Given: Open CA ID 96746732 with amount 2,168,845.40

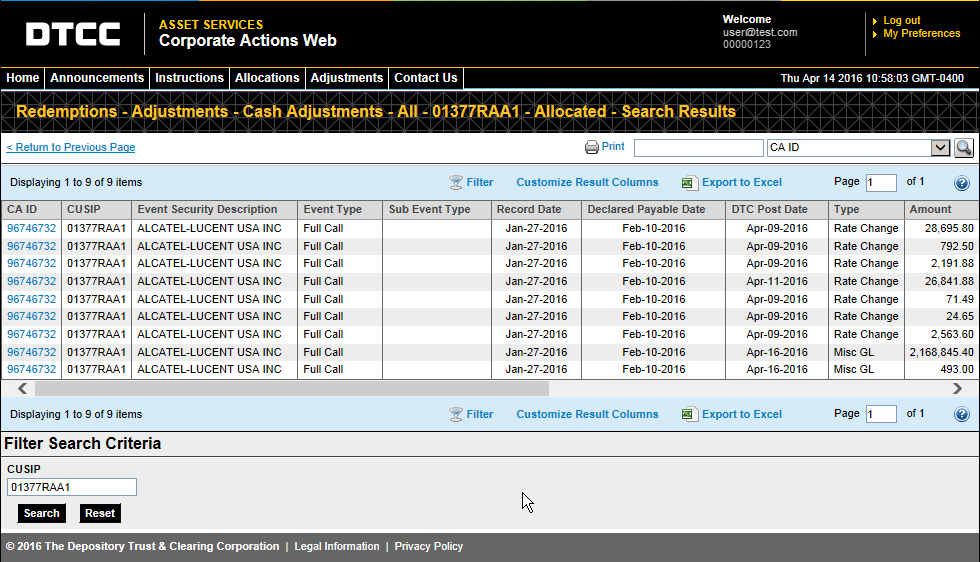Looking at the screenshot, I should (x=31, y=353).
